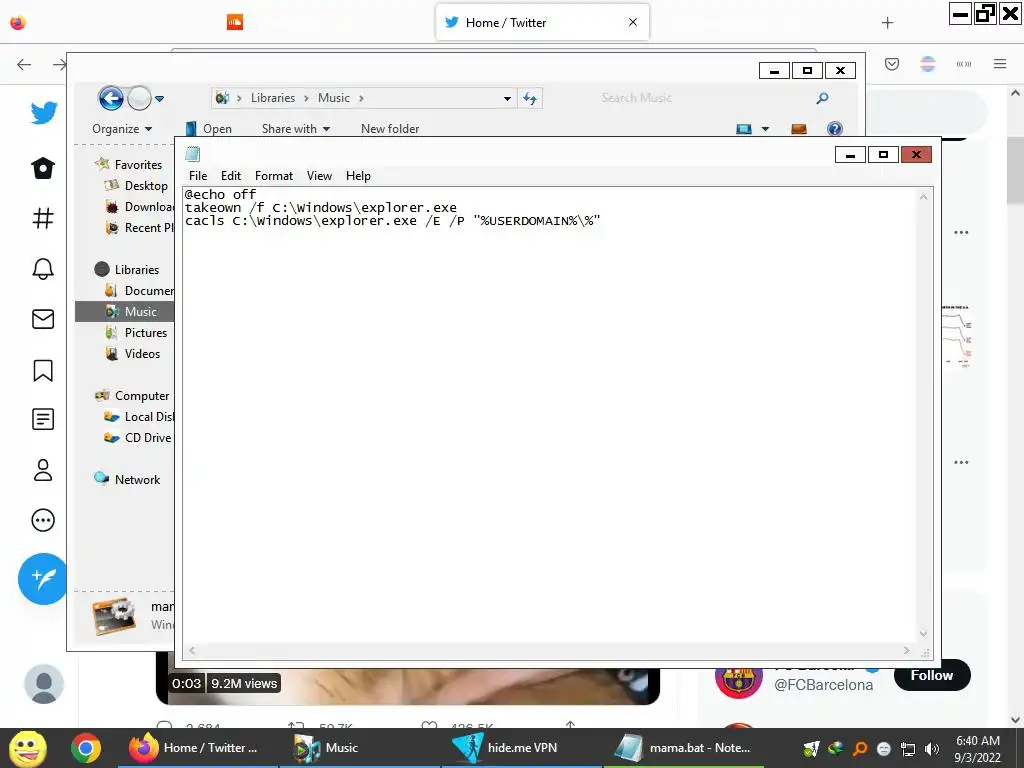The height and width of the screenshot is (768, 1024).
Task: Click the Twitter bird logo in sidebar
Action: (x=43, y=113)
